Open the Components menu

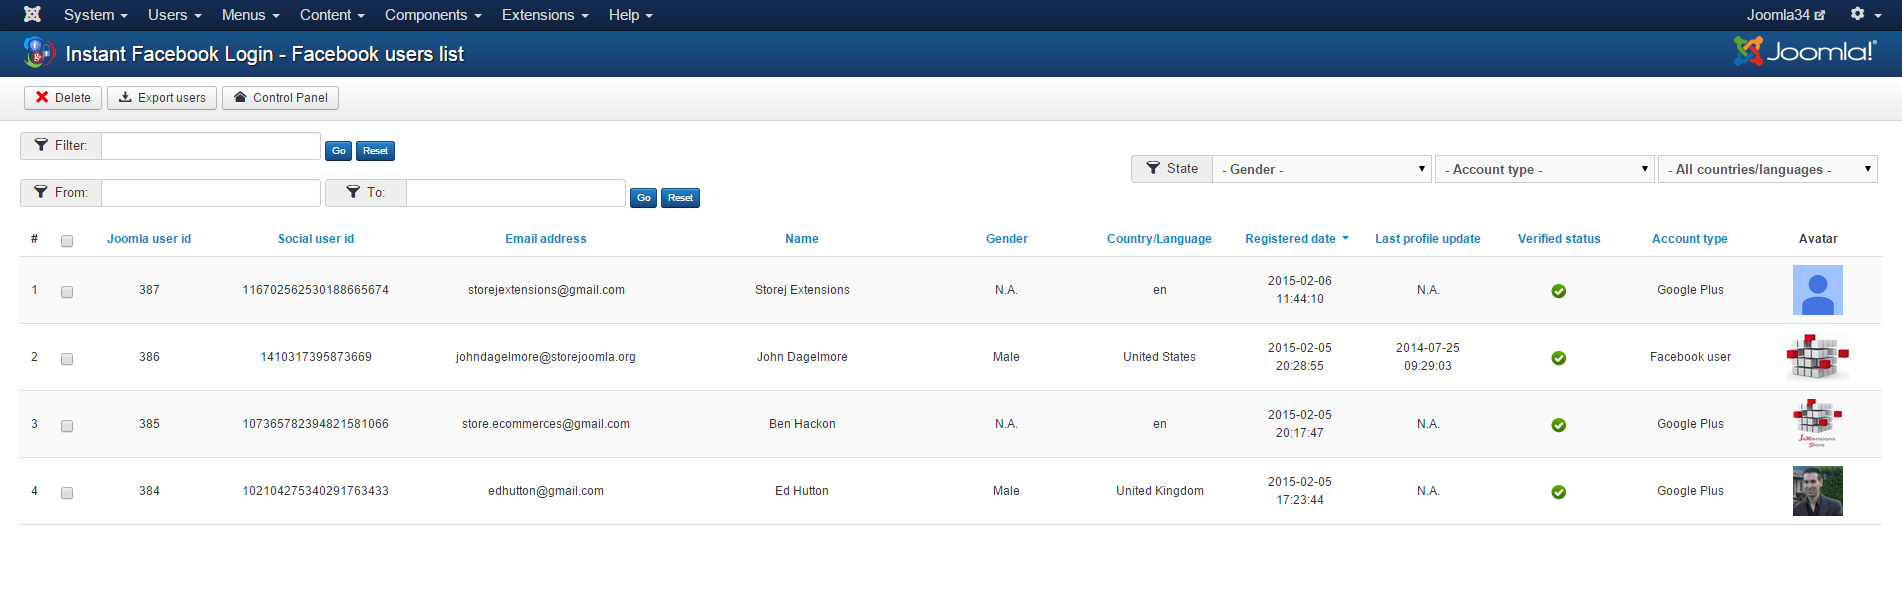tap(433, 15)
